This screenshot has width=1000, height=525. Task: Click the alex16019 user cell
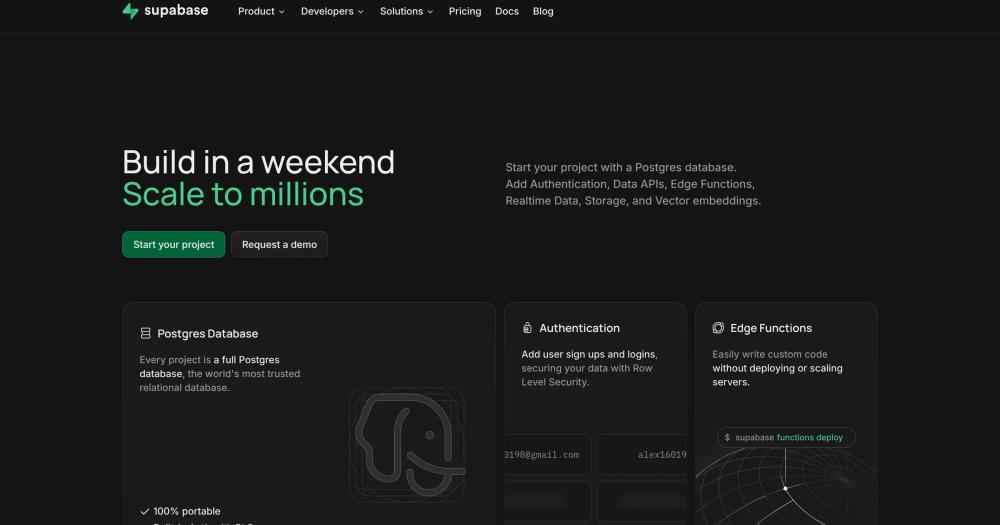pos(642,455)
